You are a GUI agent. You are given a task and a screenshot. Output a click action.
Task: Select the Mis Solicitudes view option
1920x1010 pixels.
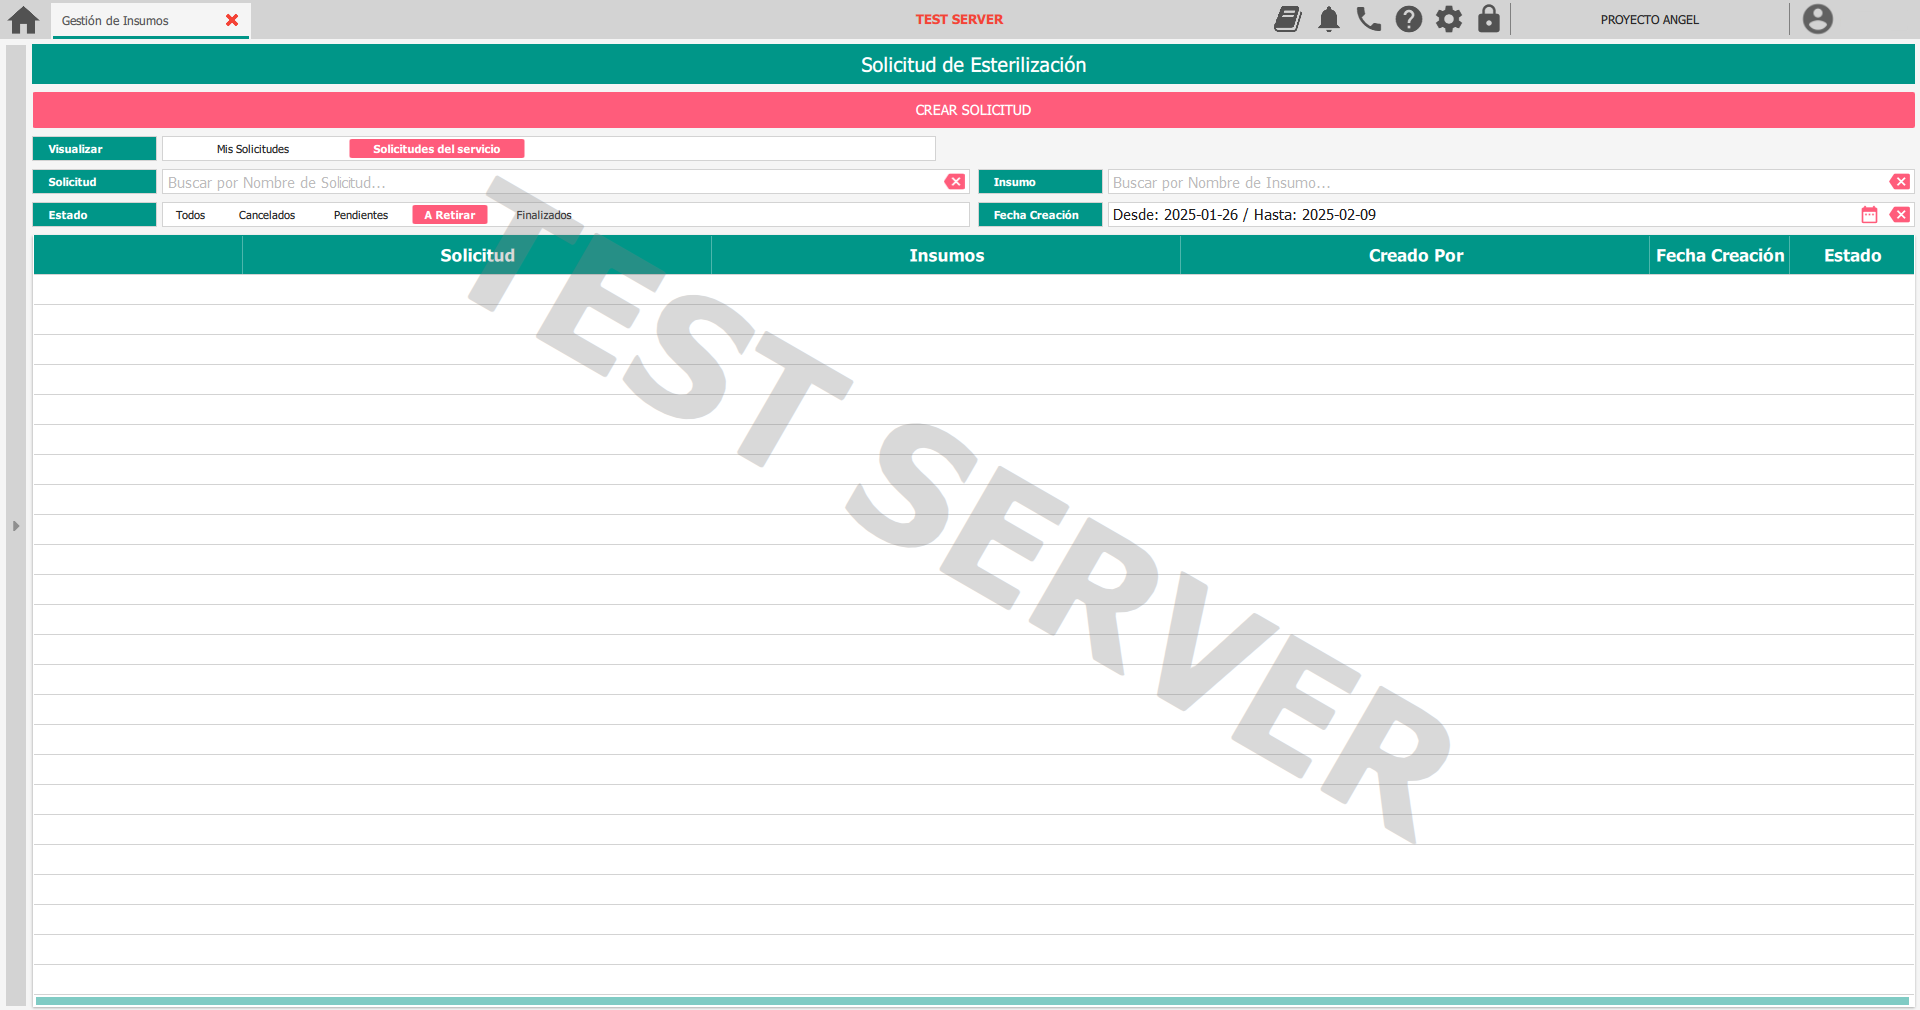253,149
